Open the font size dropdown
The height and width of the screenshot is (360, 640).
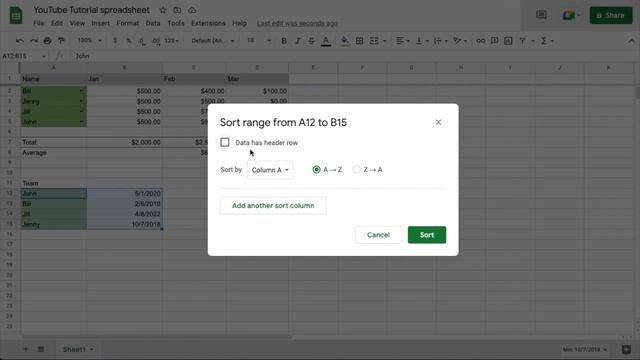(259, 41)
